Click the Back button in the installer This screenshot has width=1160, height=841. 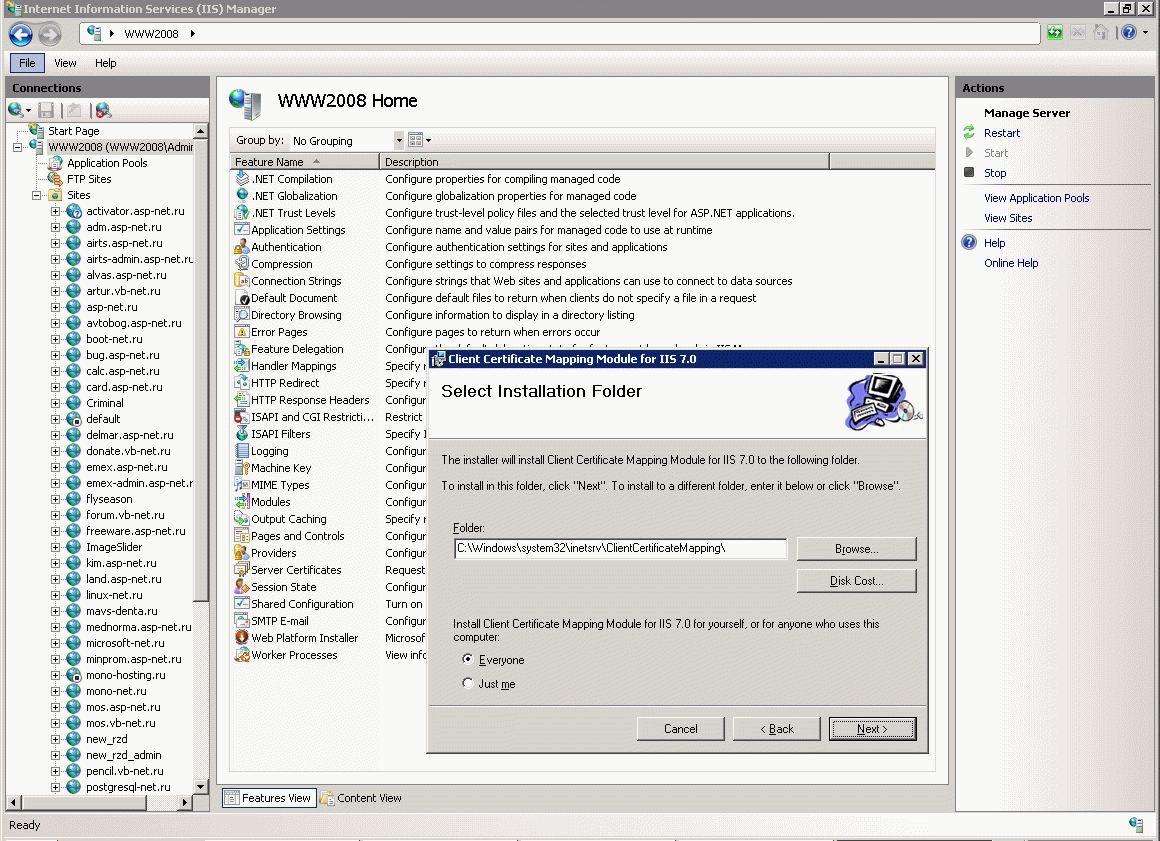coord(777,729)
